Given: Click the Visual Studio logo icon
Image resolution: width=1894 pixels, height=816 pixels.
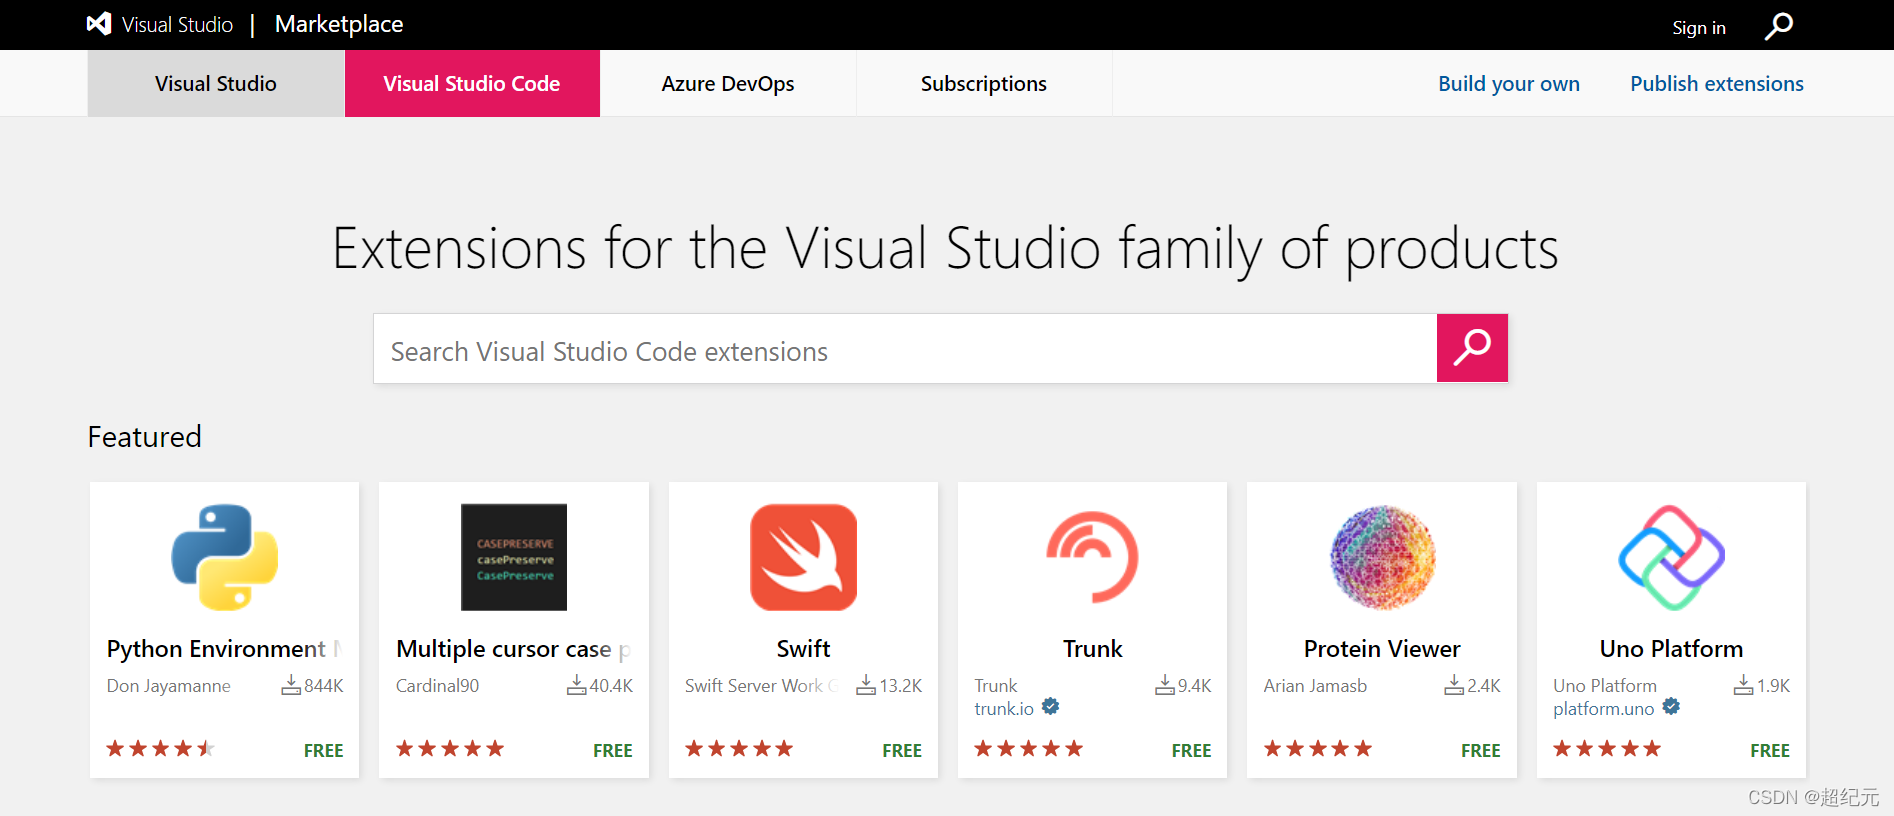Looking at the screenshot, I should [98, 24].
